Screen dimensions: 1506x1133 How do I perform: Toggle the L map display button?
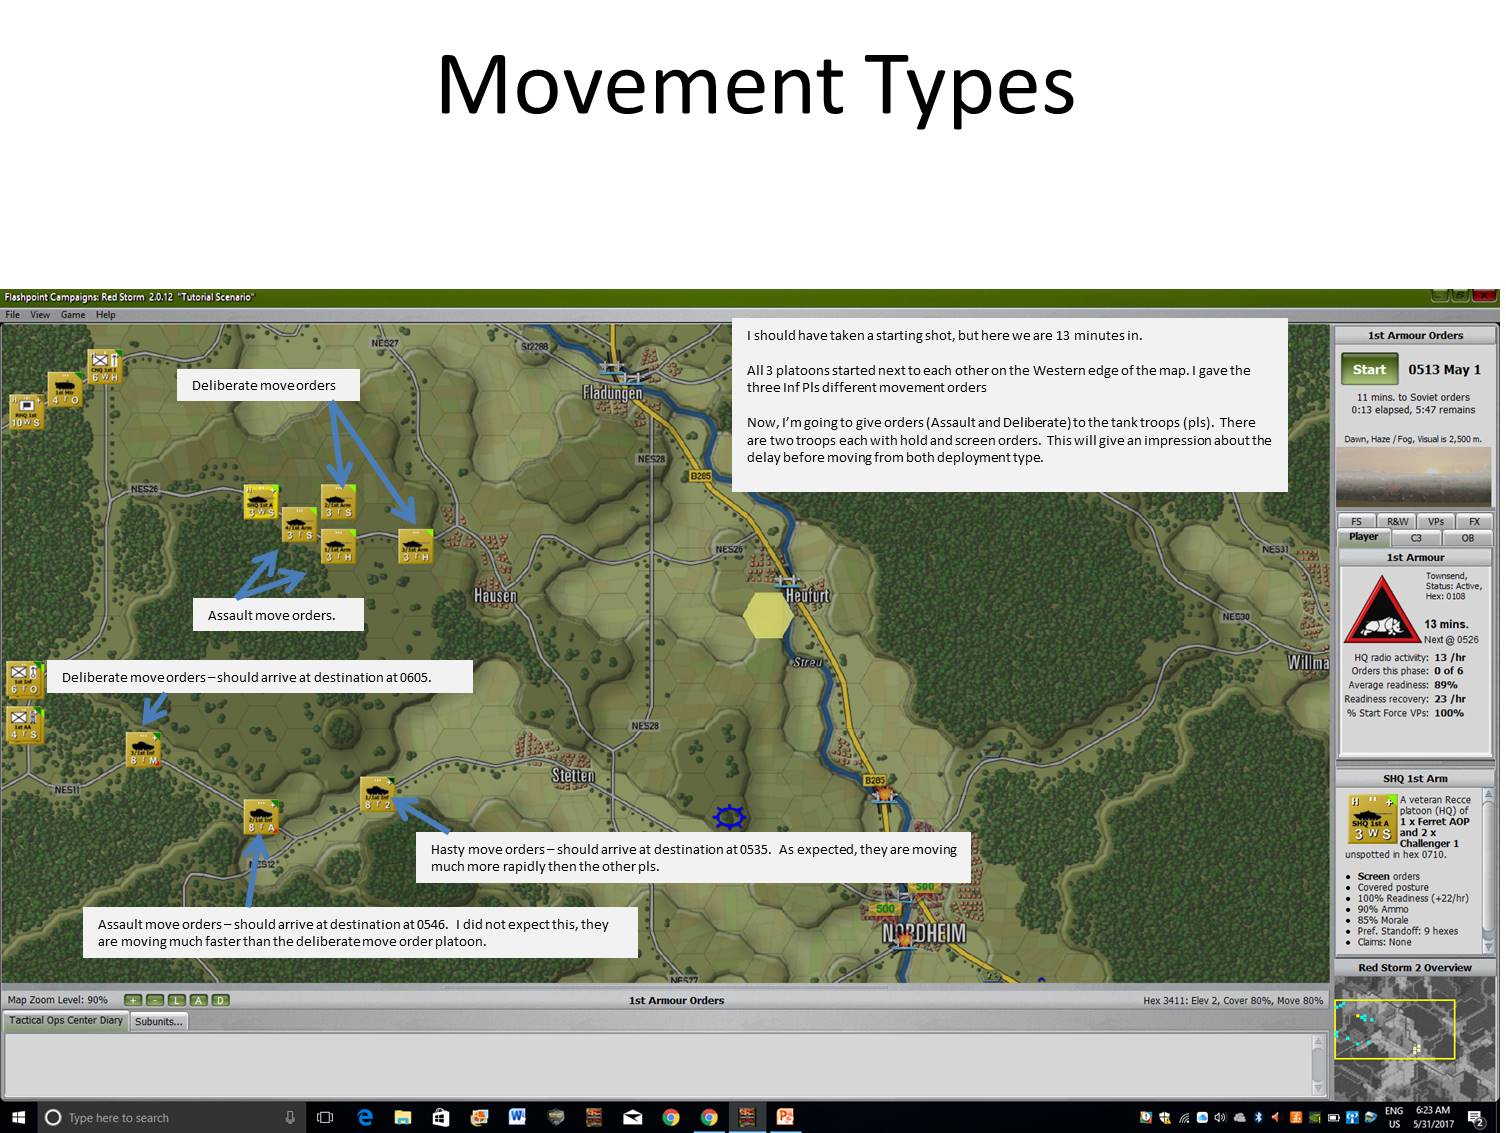(177, 1000)
